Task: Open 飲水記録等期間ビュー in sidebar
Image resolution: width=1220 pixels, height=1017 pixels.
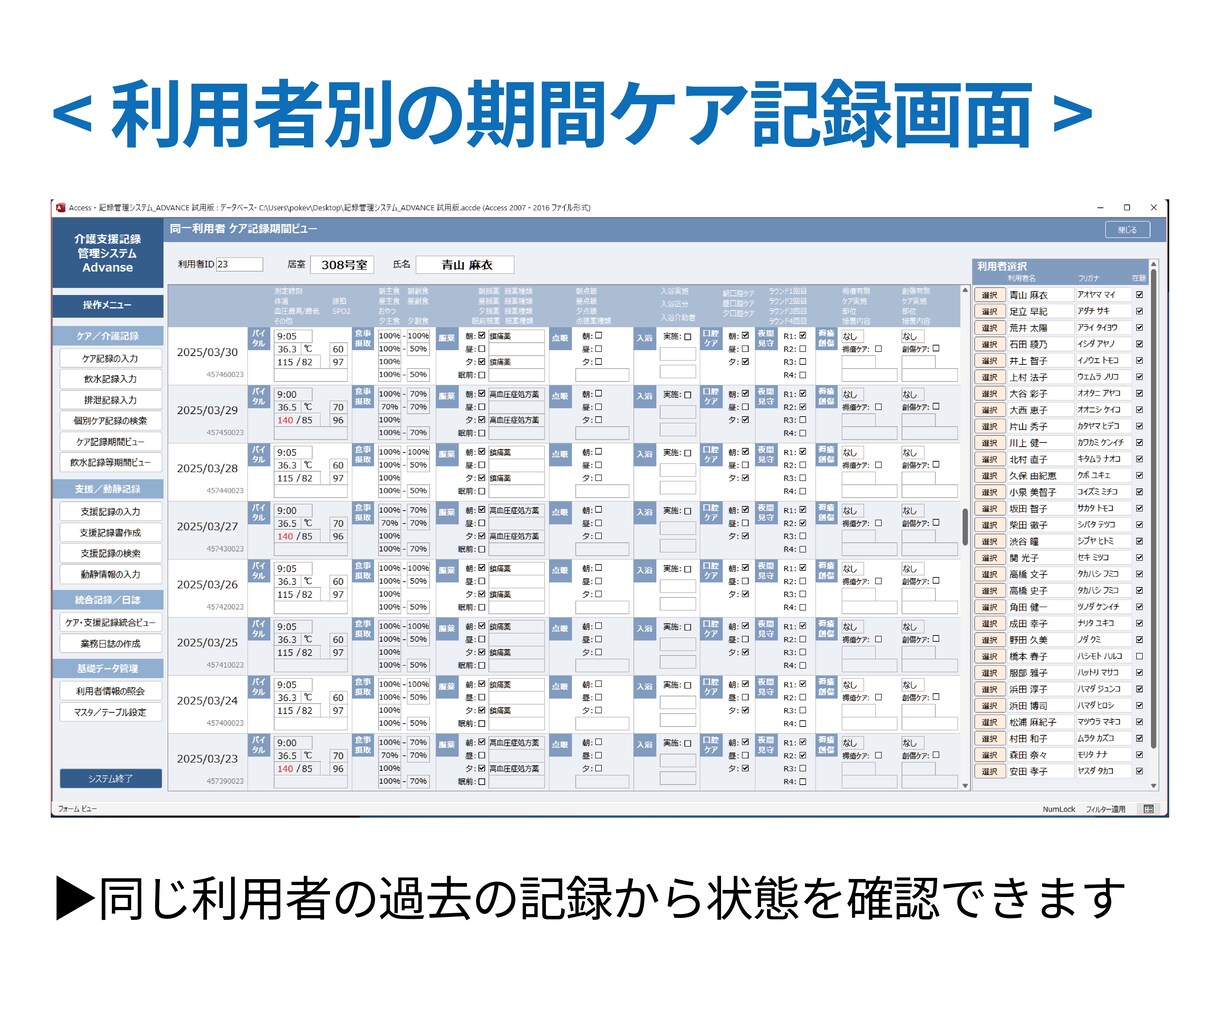Action: pyautogui.click(x=110, y=463)
